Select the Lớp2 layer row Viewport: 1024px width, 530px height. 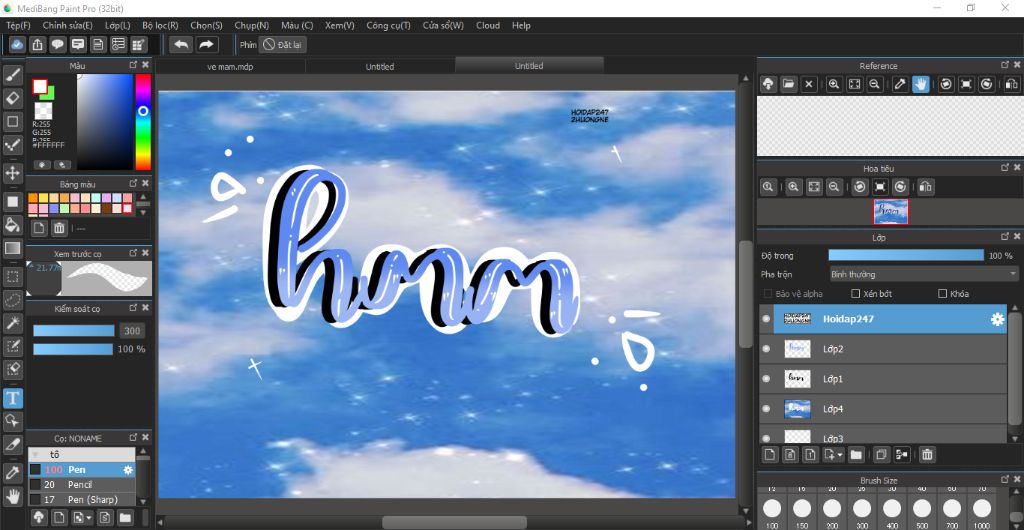884,349
